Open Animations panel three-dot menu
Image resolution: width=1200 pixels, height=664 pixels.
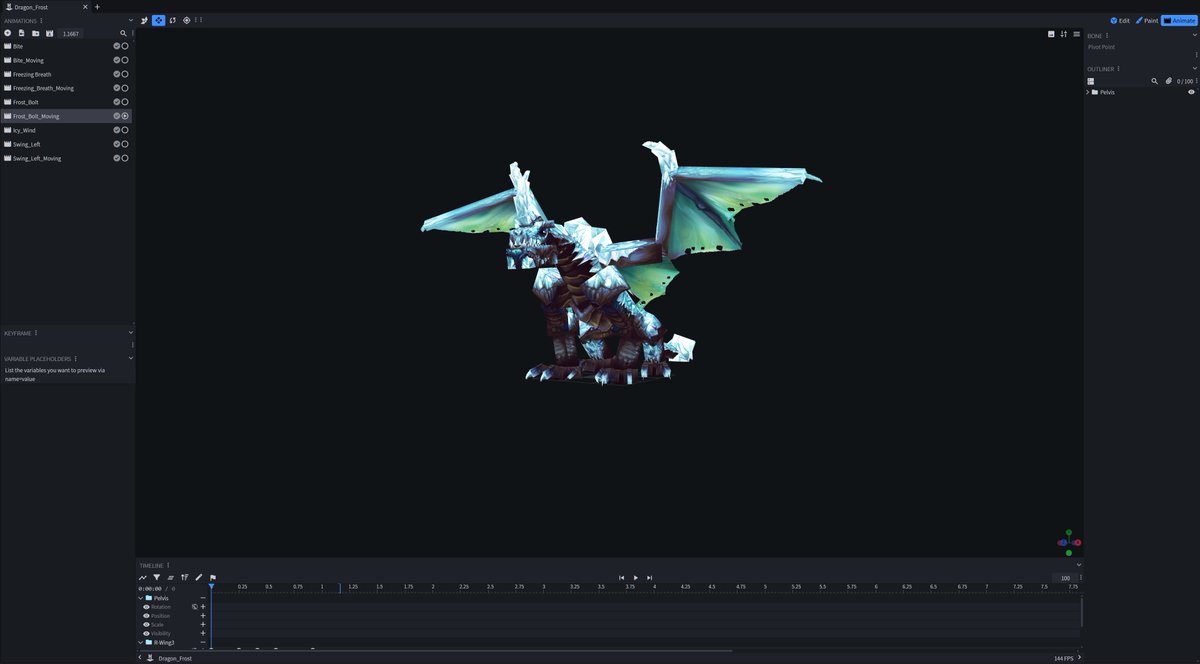pos(41,20)
